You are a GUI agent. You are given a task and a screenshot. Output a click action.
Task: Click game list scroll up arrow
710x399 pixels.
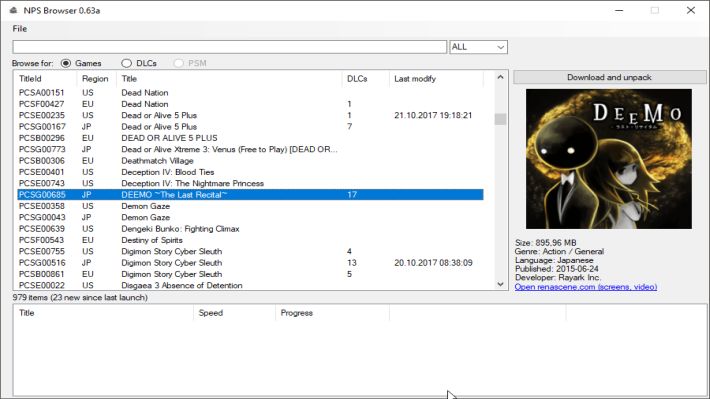500,77
